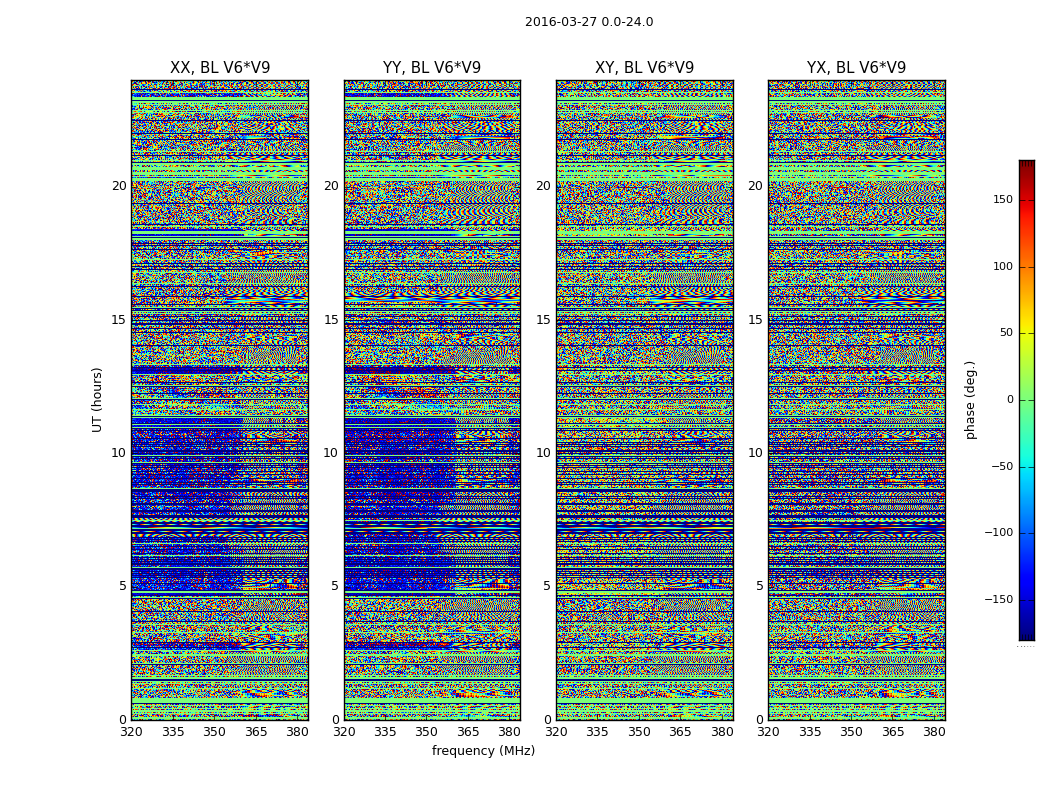Click x-tick '350' under the YY panel
Image resolution: width=1050 pixels, height=800 pixels.
pyautogui.click(x=427, y=732)
